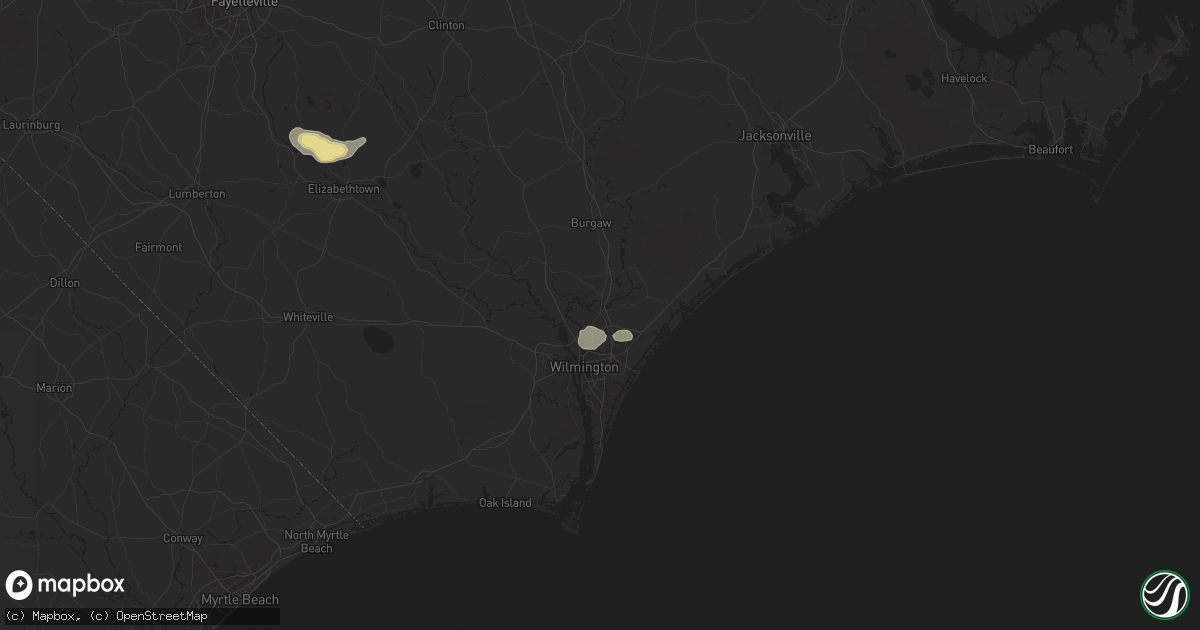The image size is (1200, 630).
Task: Click the Fairmont label
Action: [x=159, y=247]
